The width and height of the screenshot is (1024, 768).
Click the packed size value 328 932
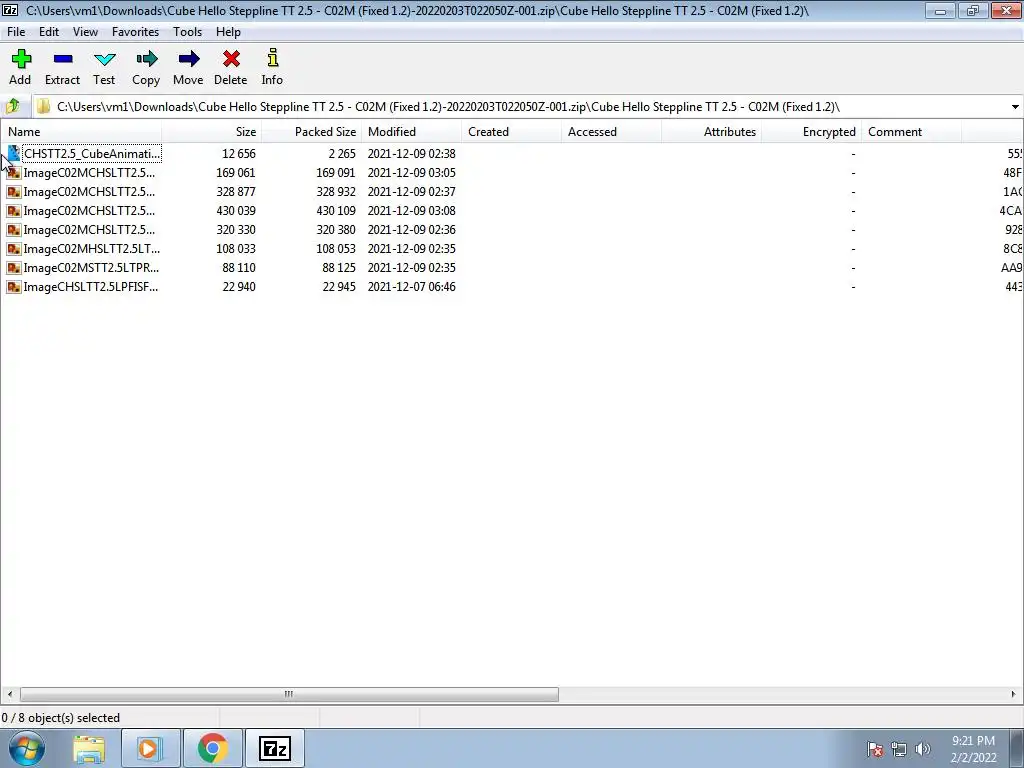336,191
